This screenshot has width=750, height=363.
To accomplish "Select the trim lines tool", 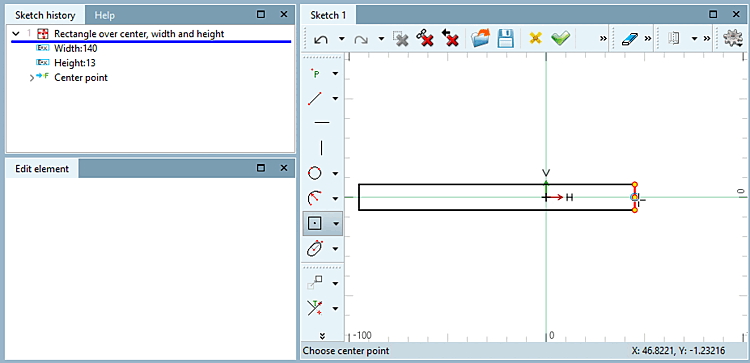I will 315,308.
